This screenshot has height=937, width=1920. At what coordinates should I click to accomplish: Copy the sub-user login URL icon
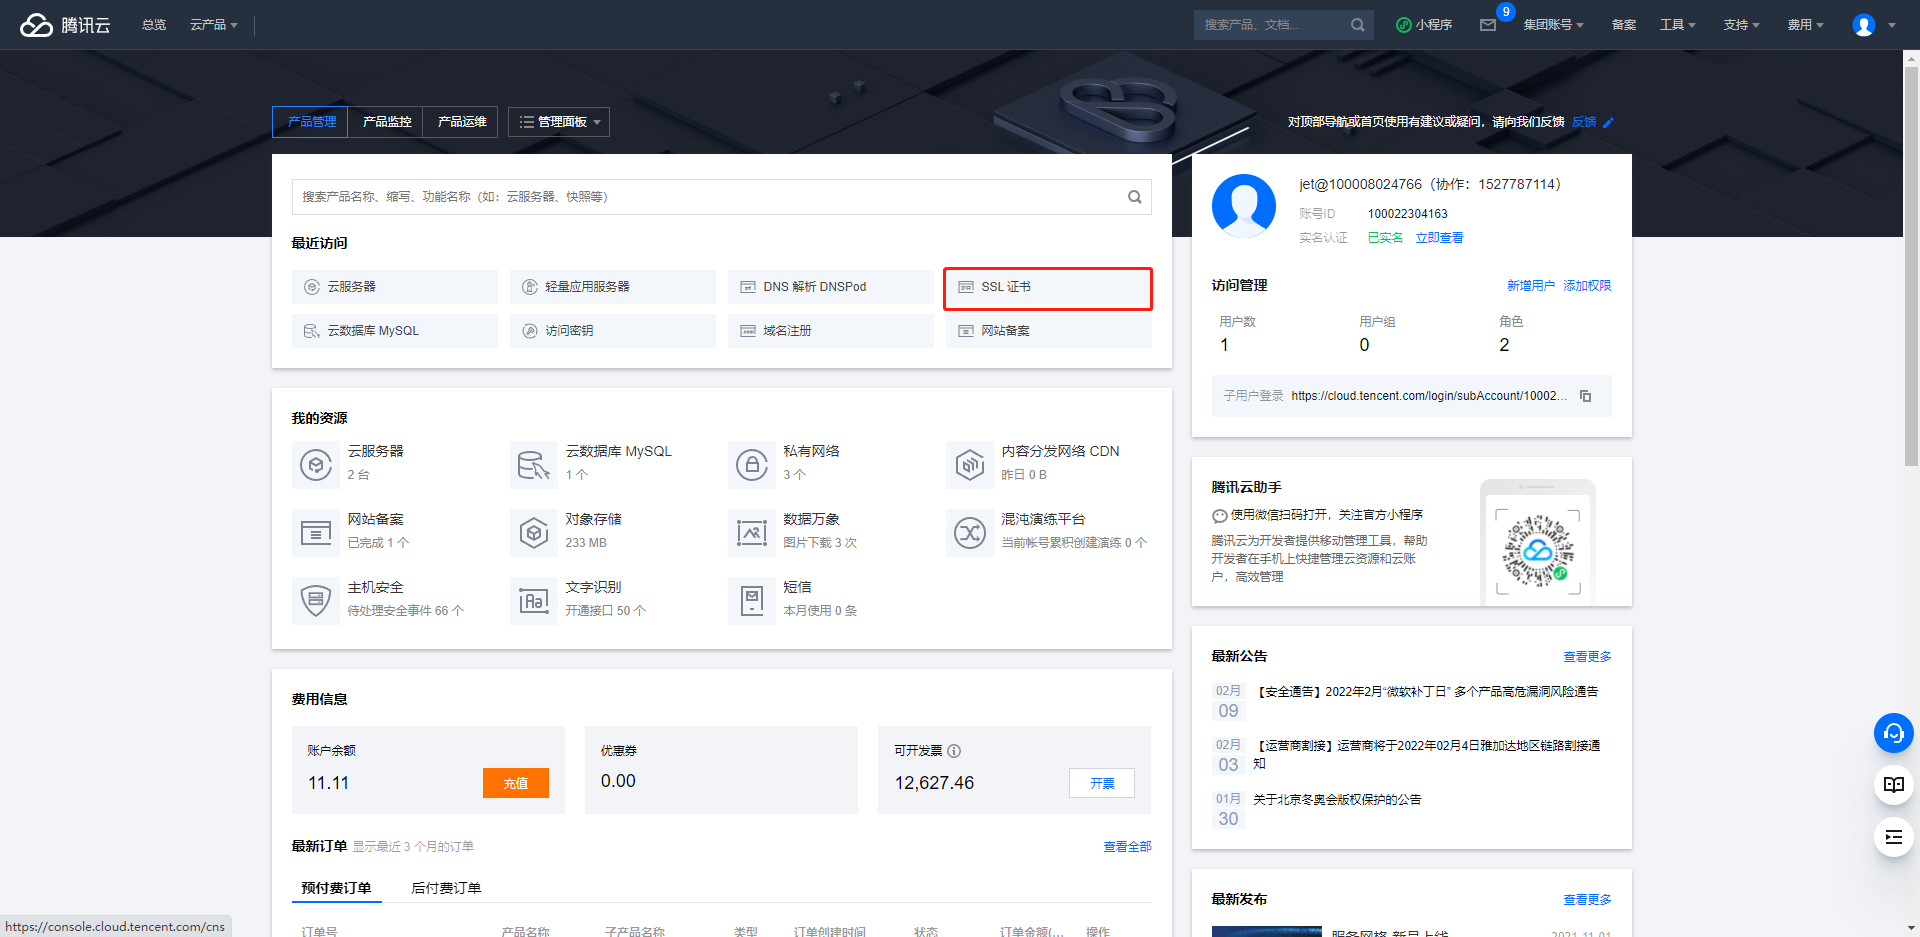[x=1585, y=396]
